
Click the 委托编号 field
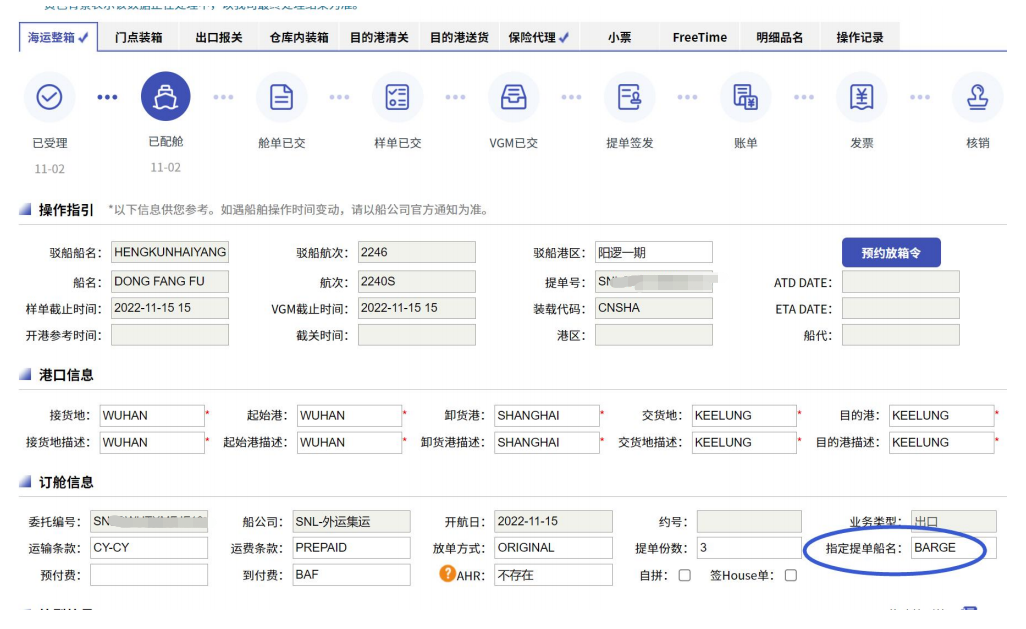[149, 522]
